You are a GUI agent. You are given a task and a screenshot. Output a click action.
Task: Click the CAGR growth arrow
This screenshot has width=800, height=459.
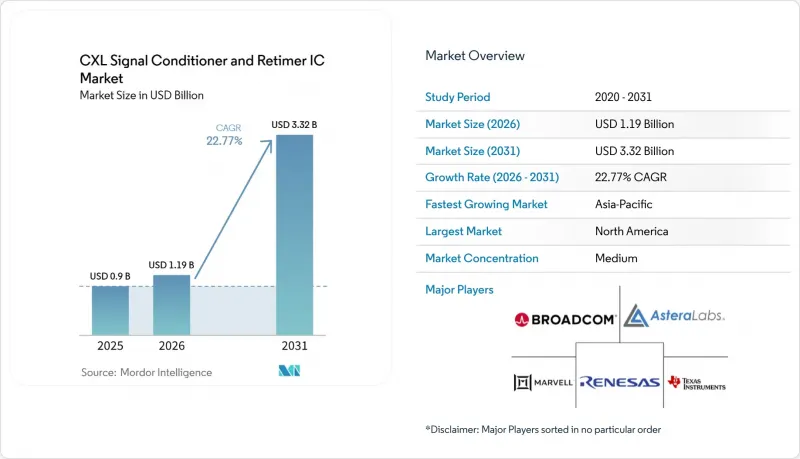tap(234, 209)
